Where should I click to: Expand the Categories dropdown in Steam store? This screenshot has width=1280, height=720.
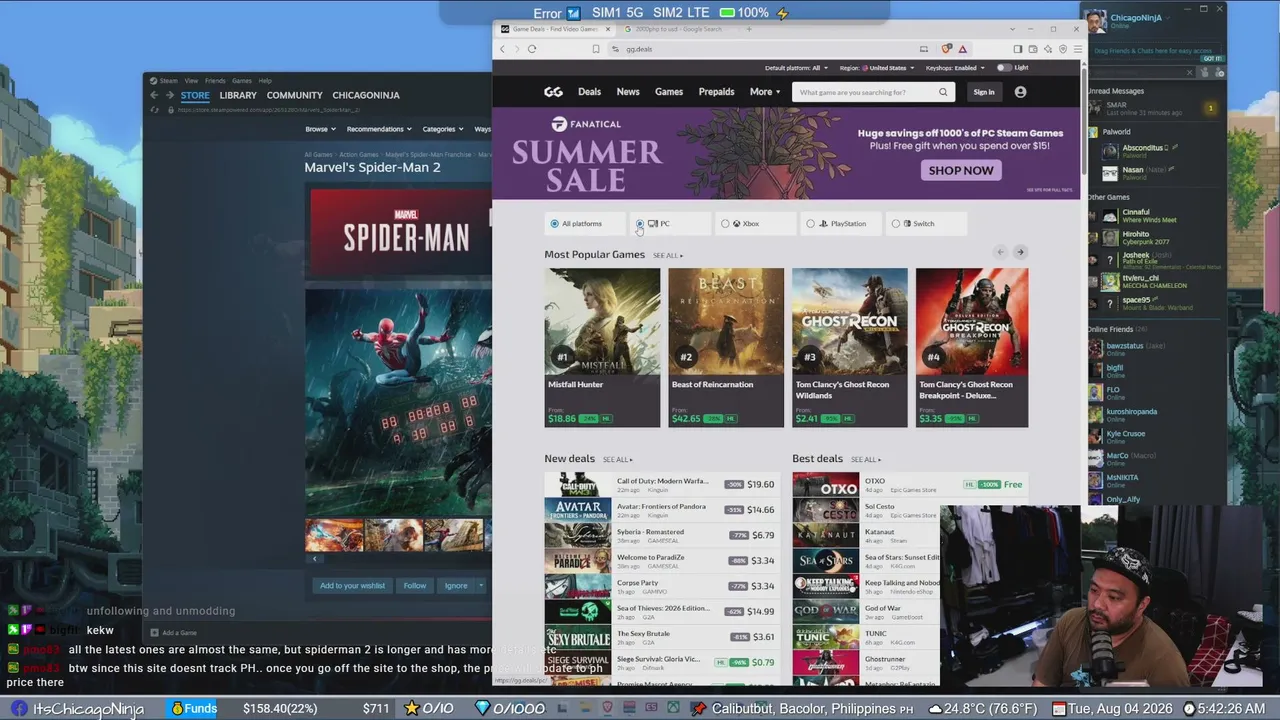[x=442, y=129]
